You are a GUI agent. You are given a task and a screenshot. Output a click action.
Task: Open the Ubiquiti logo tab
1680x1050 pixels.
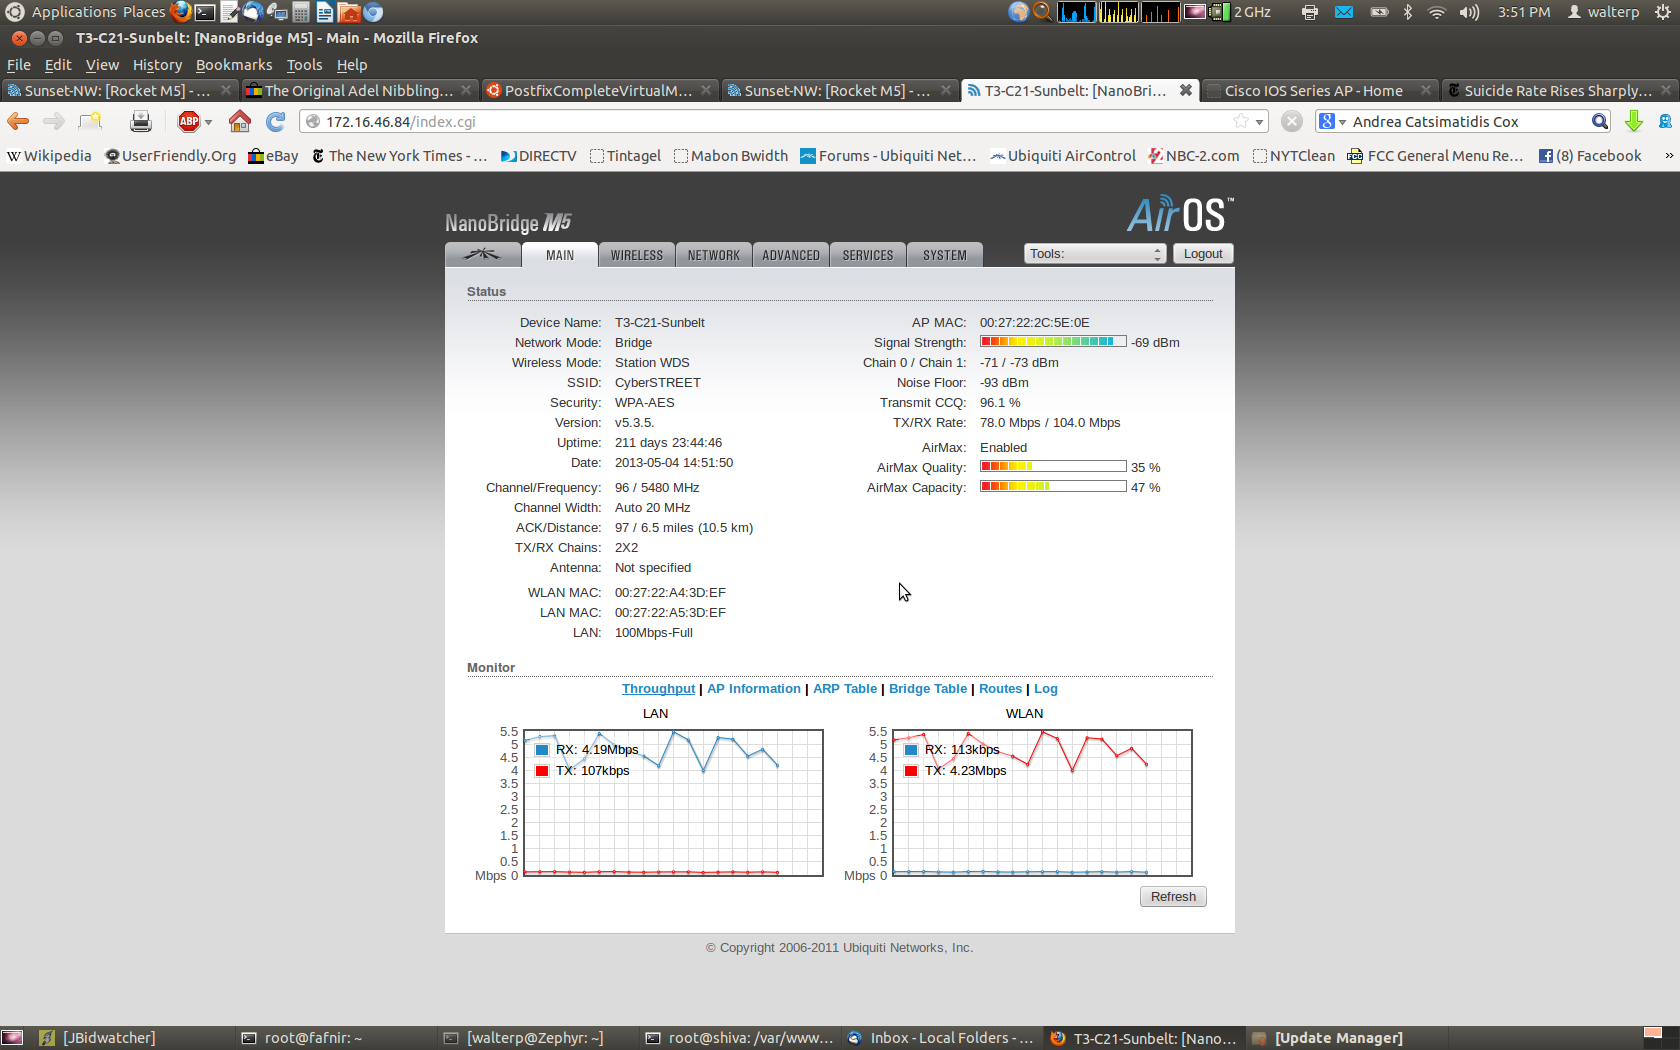pyautogui.click(x=482, y=255)
